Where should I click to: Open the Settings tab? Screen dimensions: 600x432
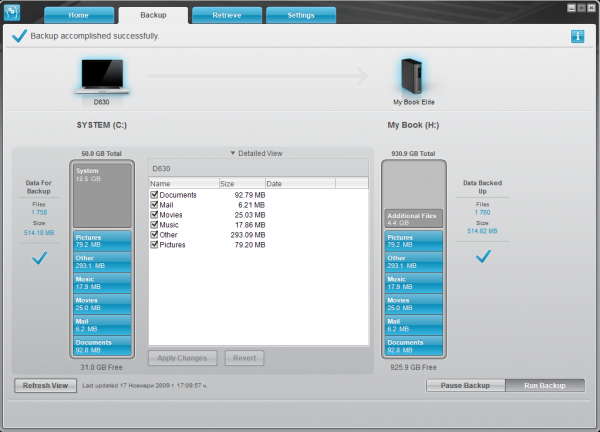click(301, 15)
